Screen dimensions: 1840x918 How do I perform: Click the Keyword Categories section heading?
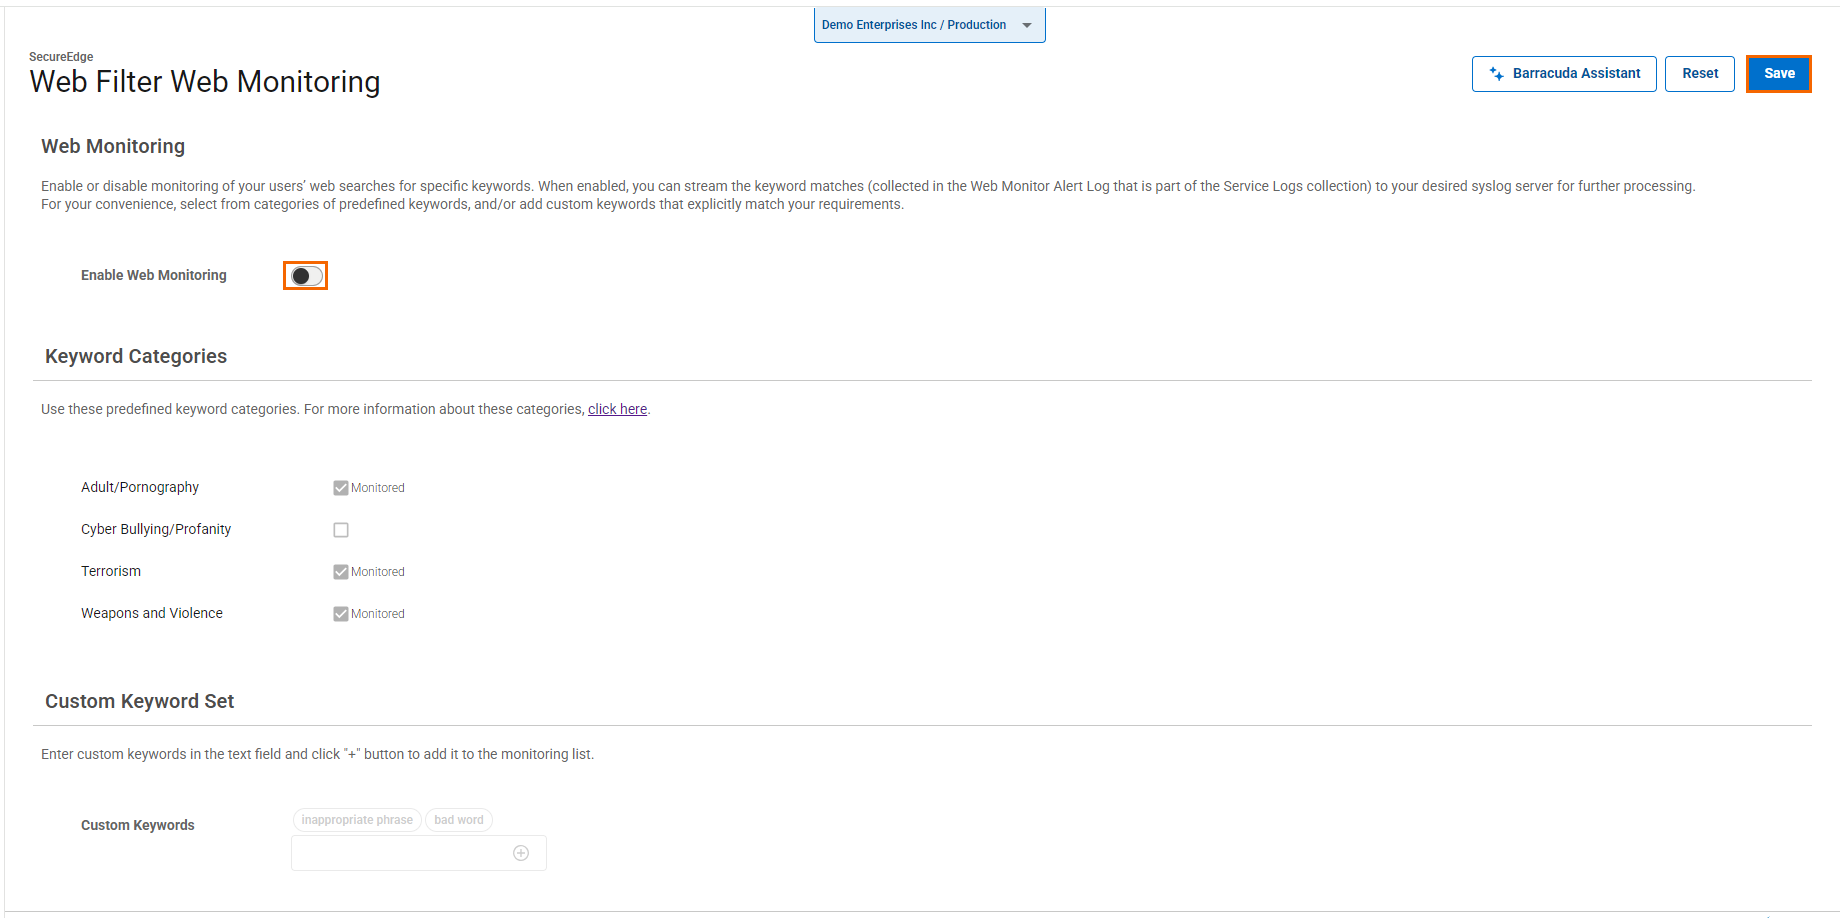click(x=136, y=357)
